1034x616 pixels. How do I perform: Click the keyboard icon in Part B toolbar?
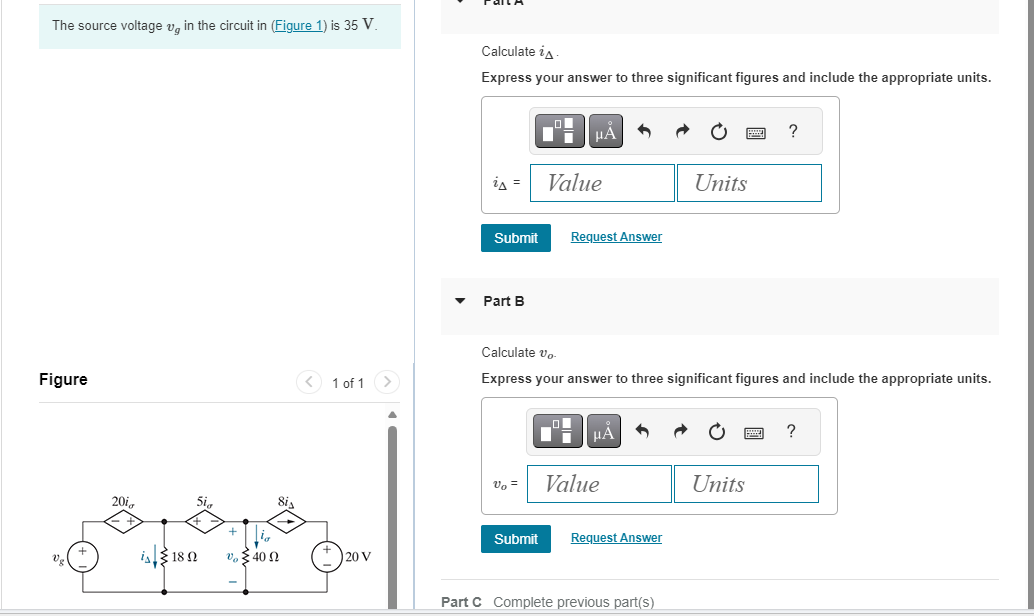point(753,431)
